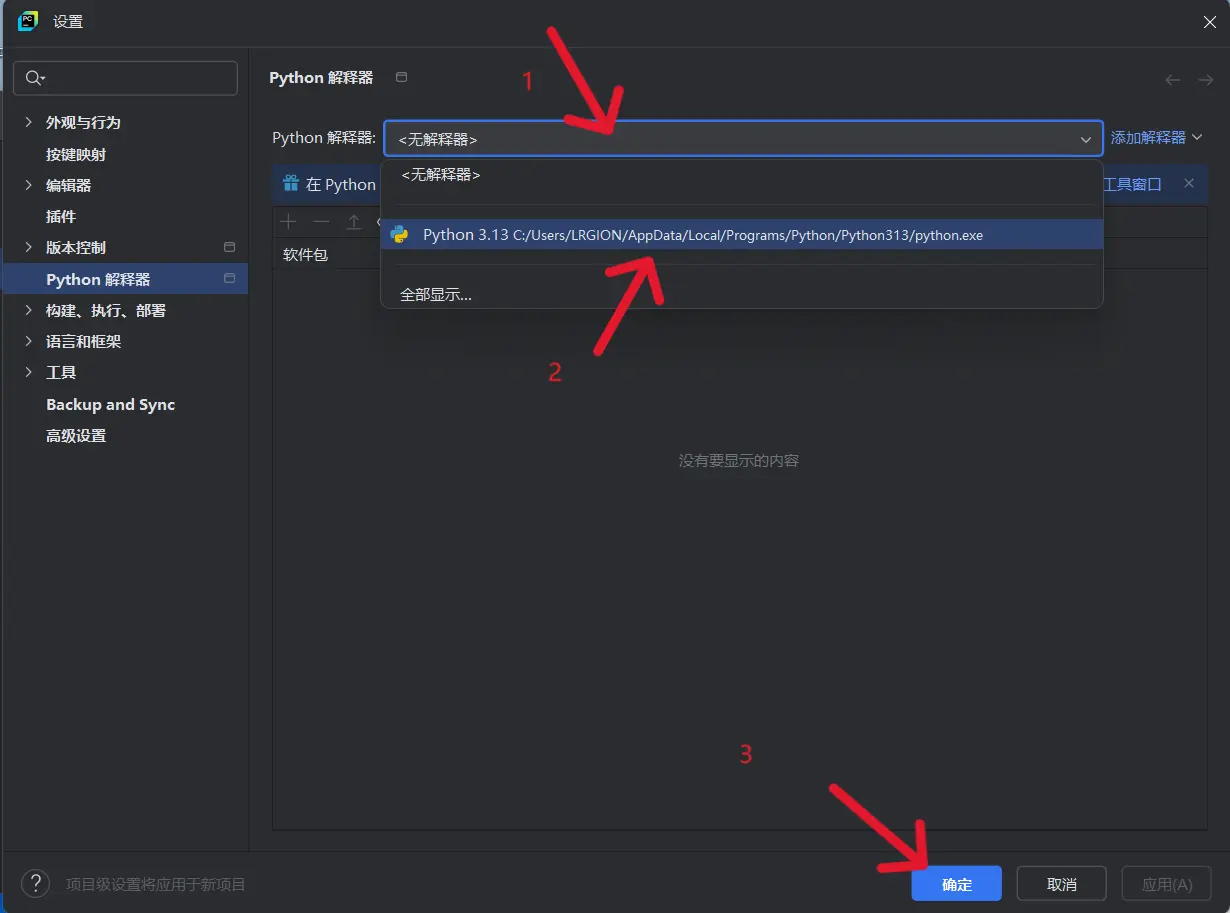Click the settings search input field
The image size is (1230, 913).
[x=135, y=78]
